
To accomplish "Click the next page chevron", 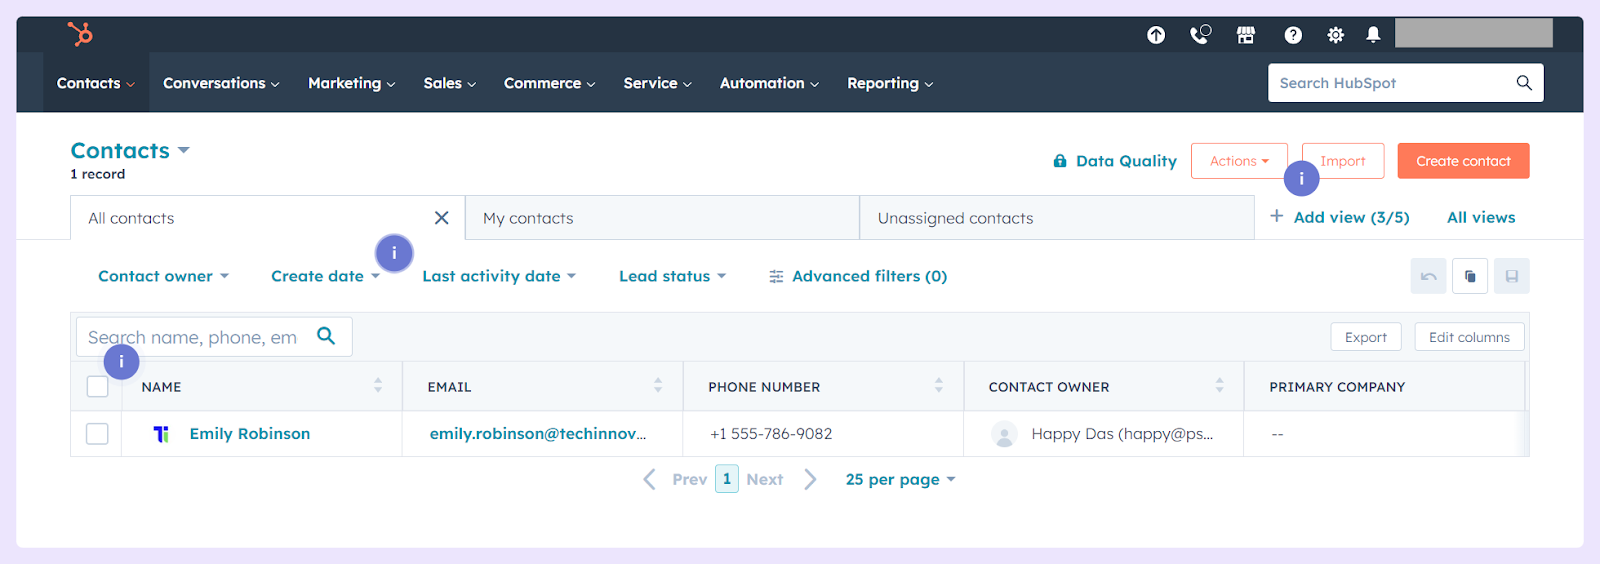I will pos(810,480).
